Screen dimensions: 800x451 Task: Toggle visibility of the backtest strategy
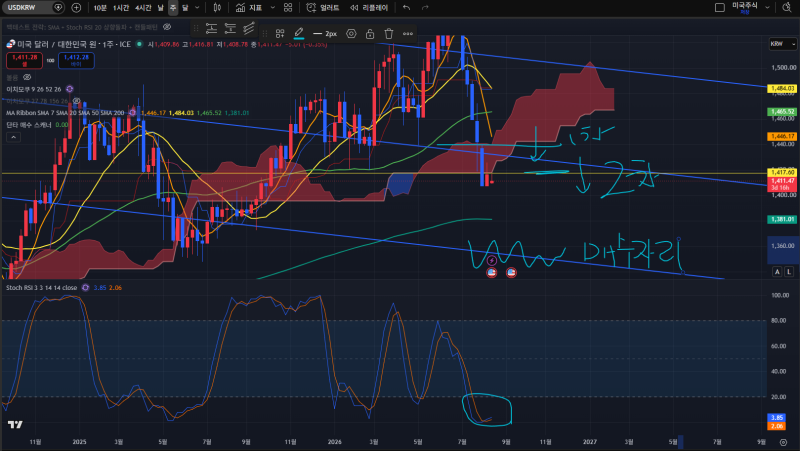167,27
